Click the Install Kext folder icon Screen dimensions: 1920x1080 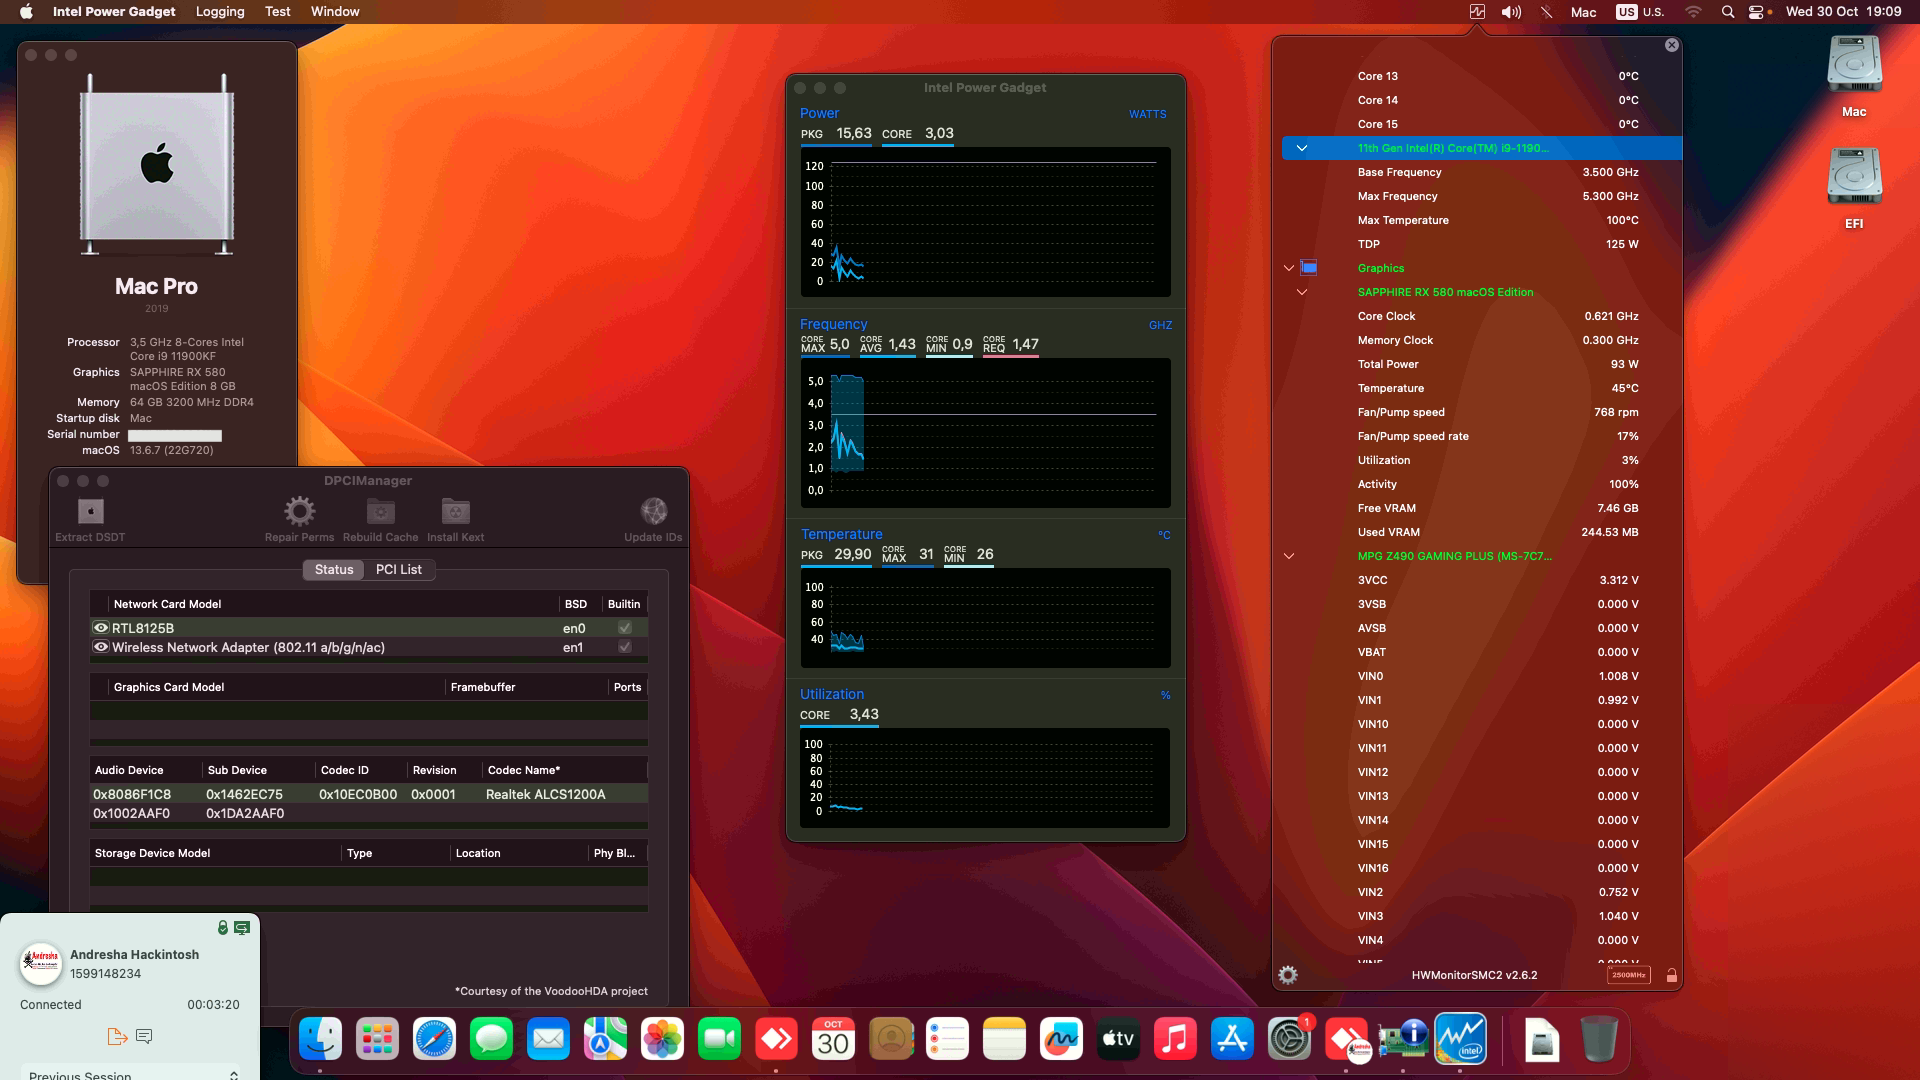pyautogui.click(x=456, y=511)
